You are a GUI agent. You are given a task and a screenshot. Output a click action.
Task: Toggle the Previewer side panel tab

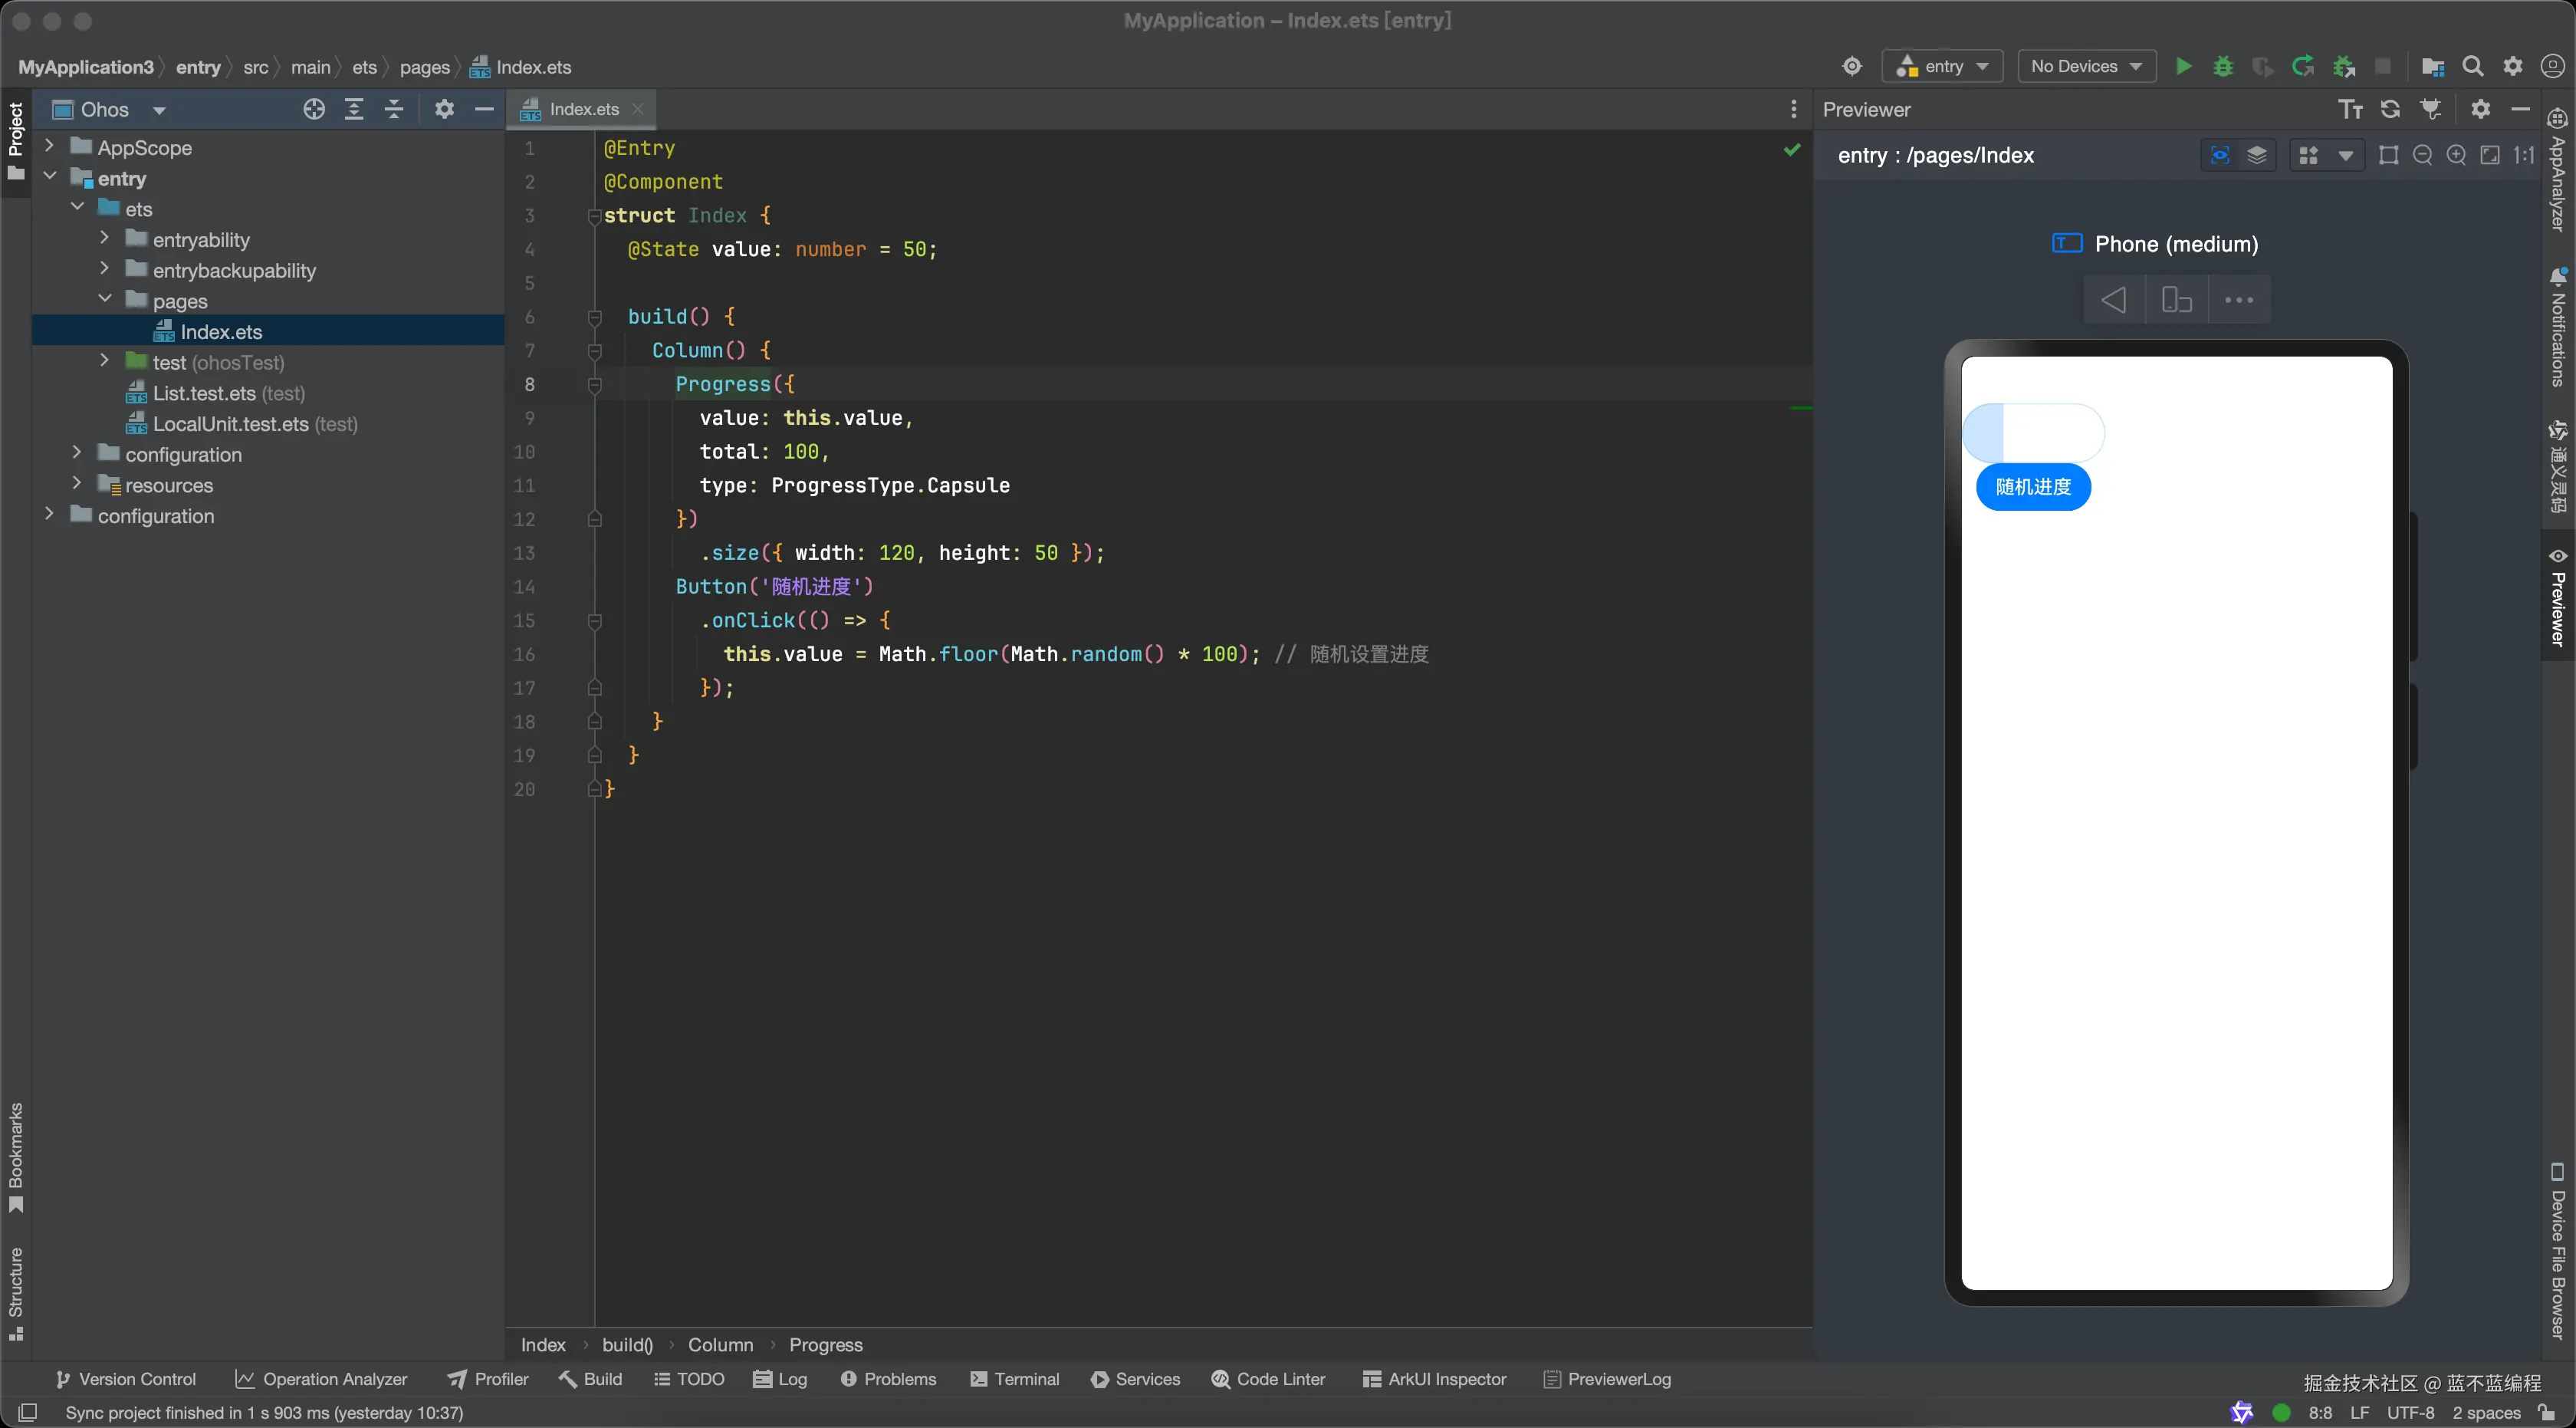tap(2557, 600)
